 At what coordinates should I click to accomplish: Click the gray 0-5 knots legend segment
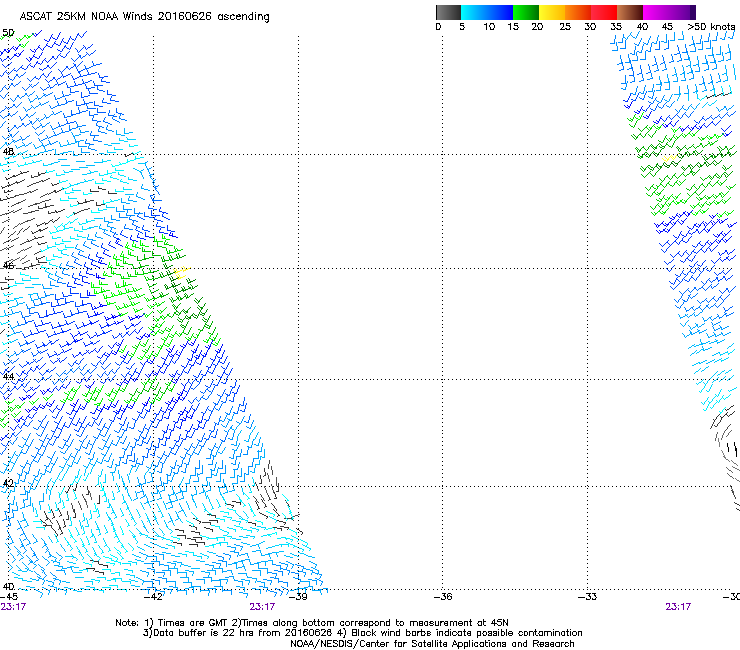click(448, 12)
